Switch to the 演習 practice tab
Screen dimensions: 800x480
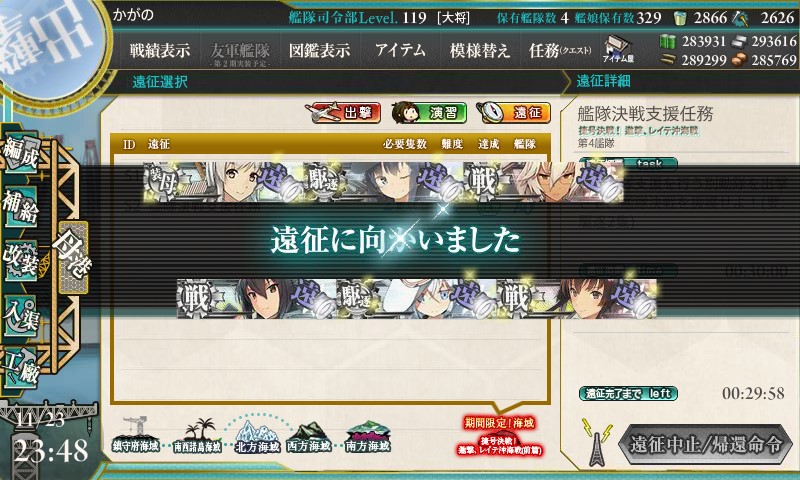(x=429, y=113)
